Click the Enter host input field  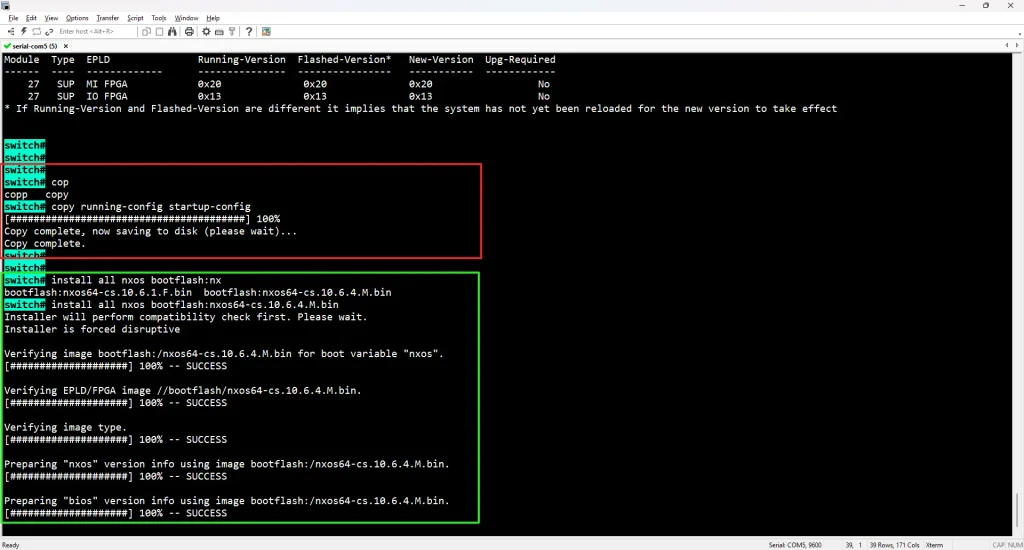tap(95, 31)
